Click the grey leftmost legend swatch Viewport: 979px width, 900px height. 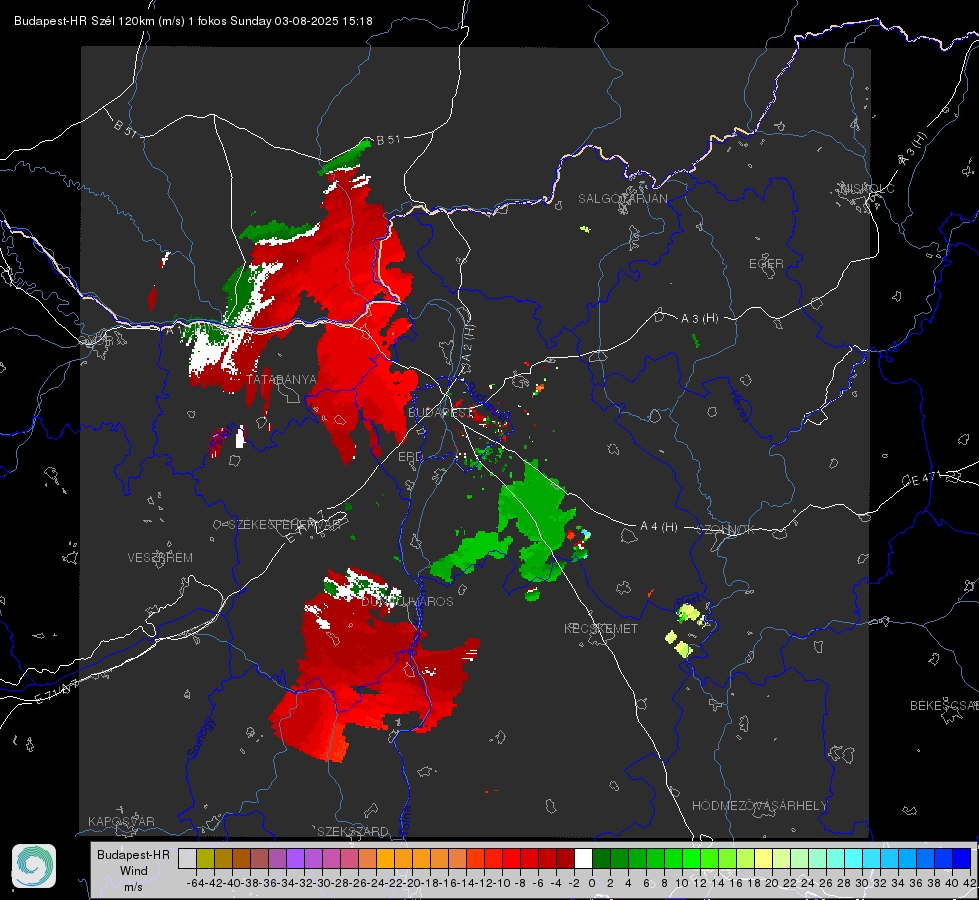pyautogui.click(x=187, y=858)
